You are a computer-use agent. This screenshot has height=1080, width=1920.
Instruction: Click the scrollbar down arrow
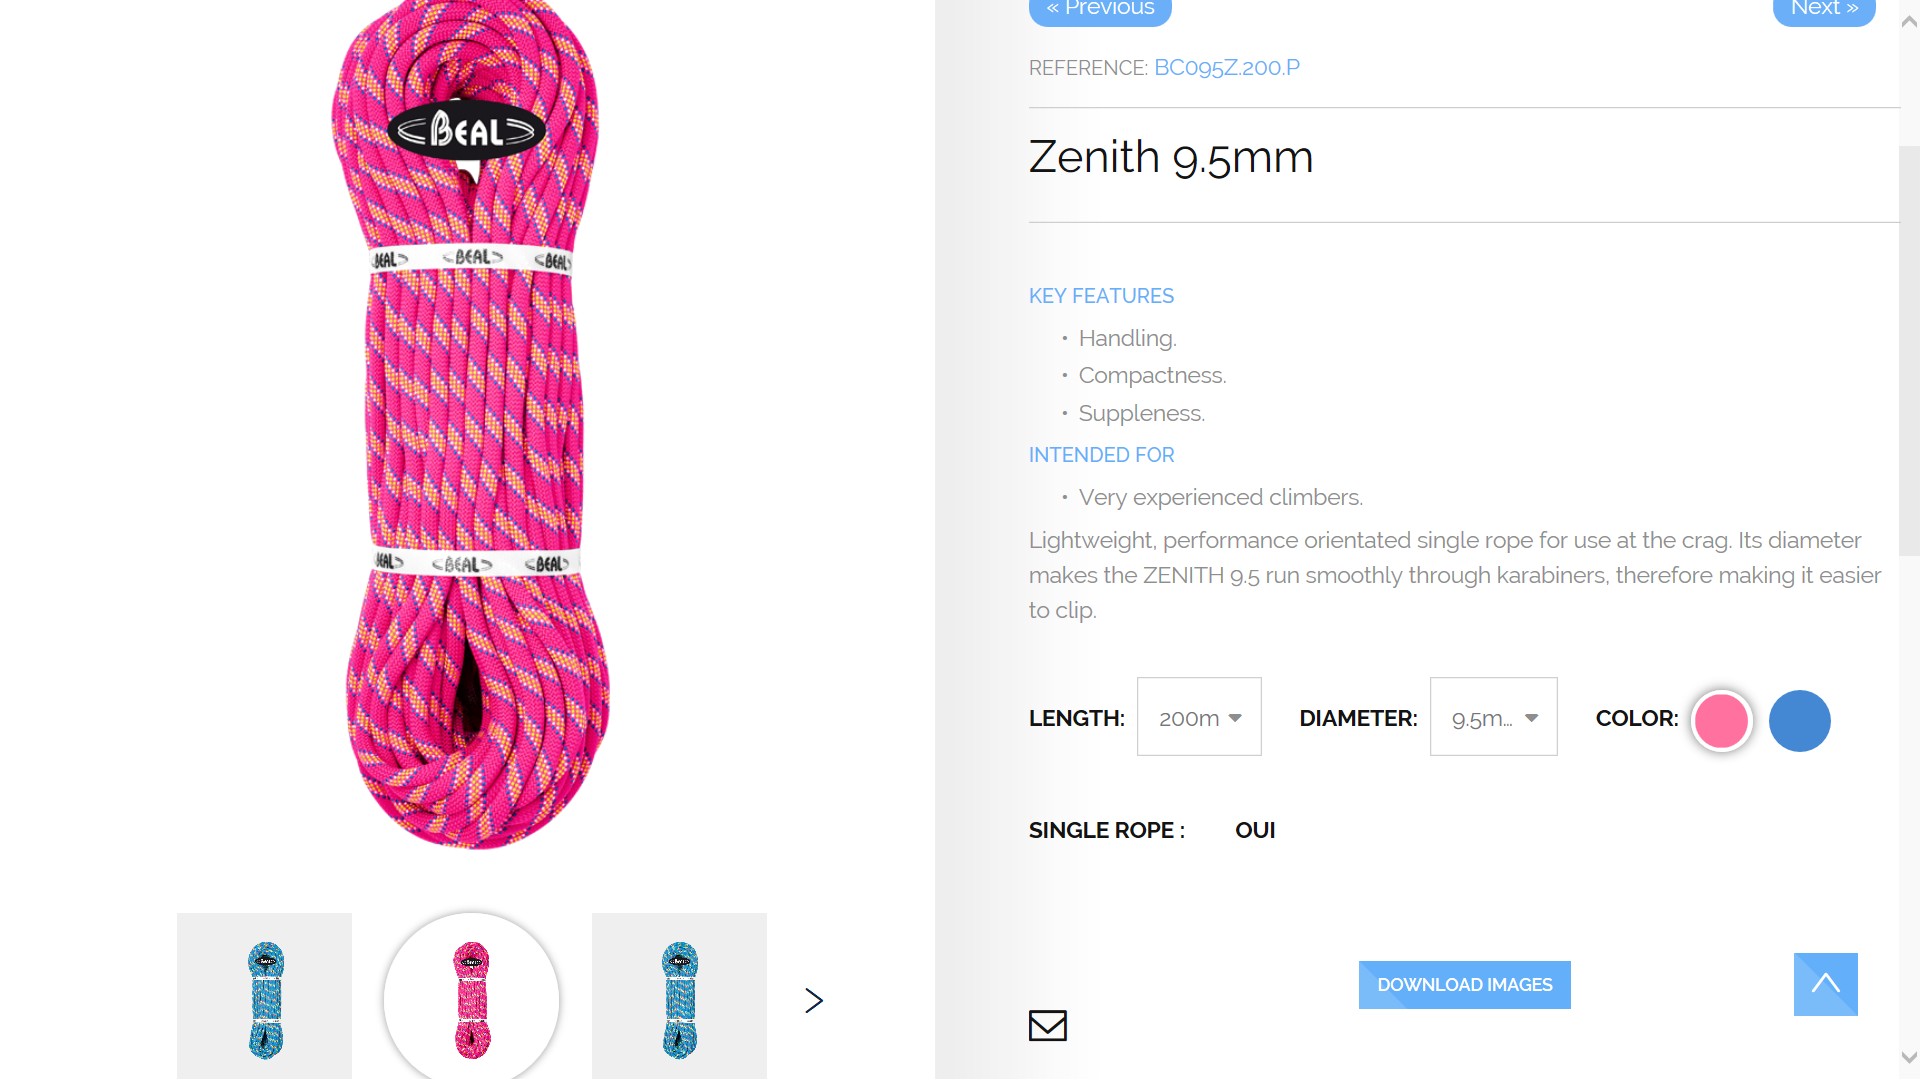click(x=1909, y=1057)
